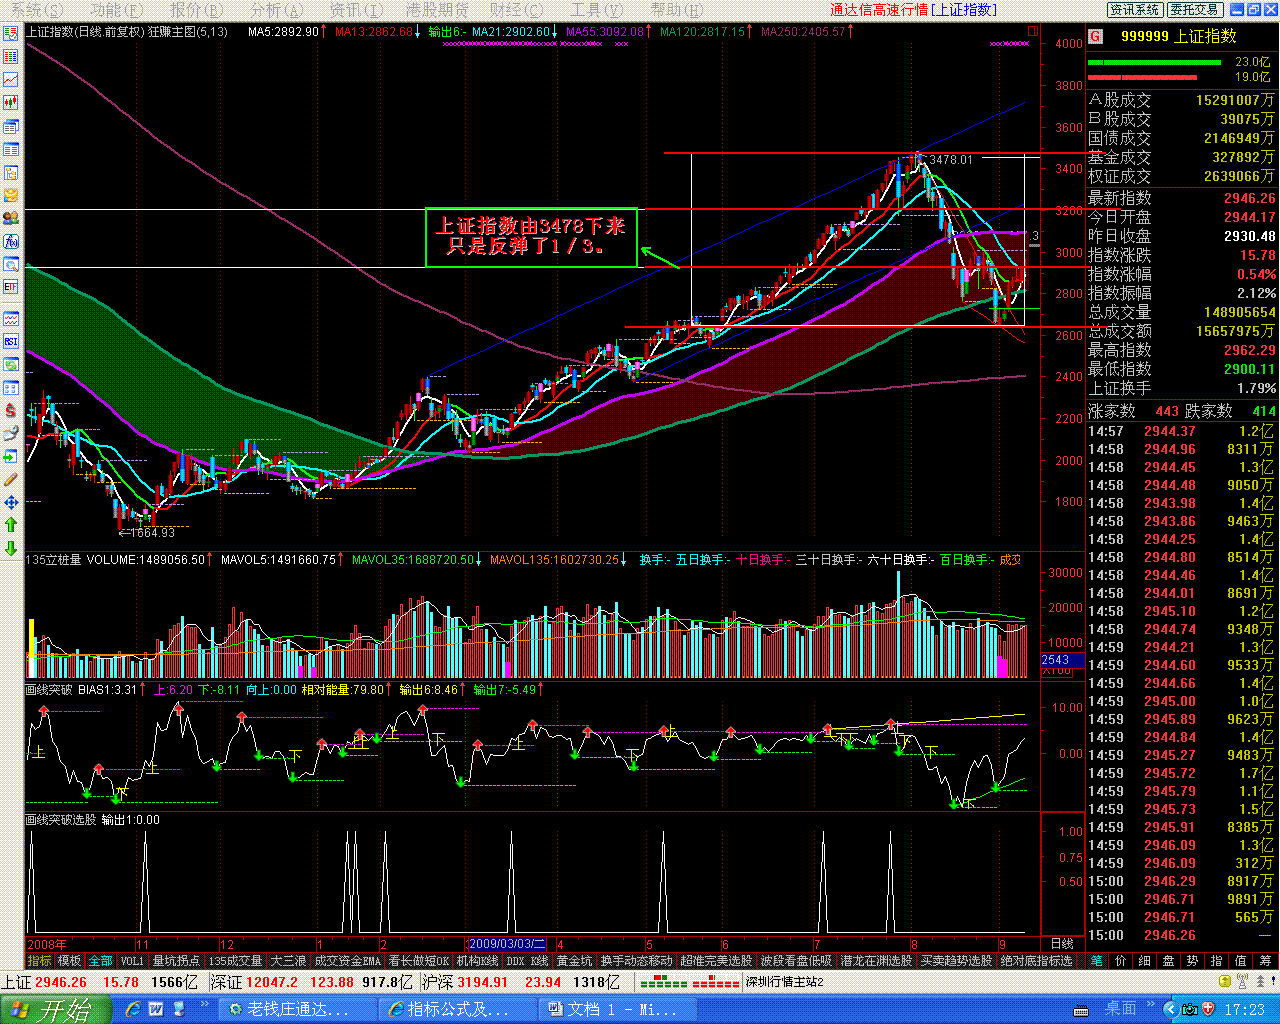Open the two-people users sidebar icon
The height and width of the screenshot is (1024, 1280).
click(x=11, y=218)
